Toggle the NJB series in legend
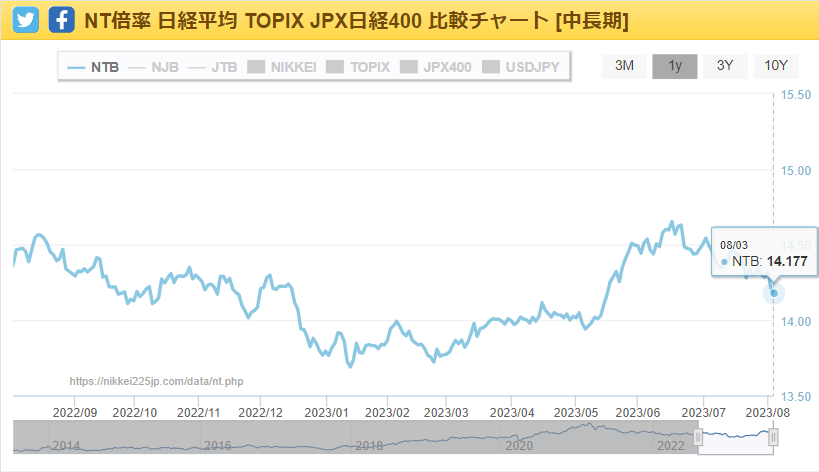Screen dimensions: 819x472 [x=154, y=67]
